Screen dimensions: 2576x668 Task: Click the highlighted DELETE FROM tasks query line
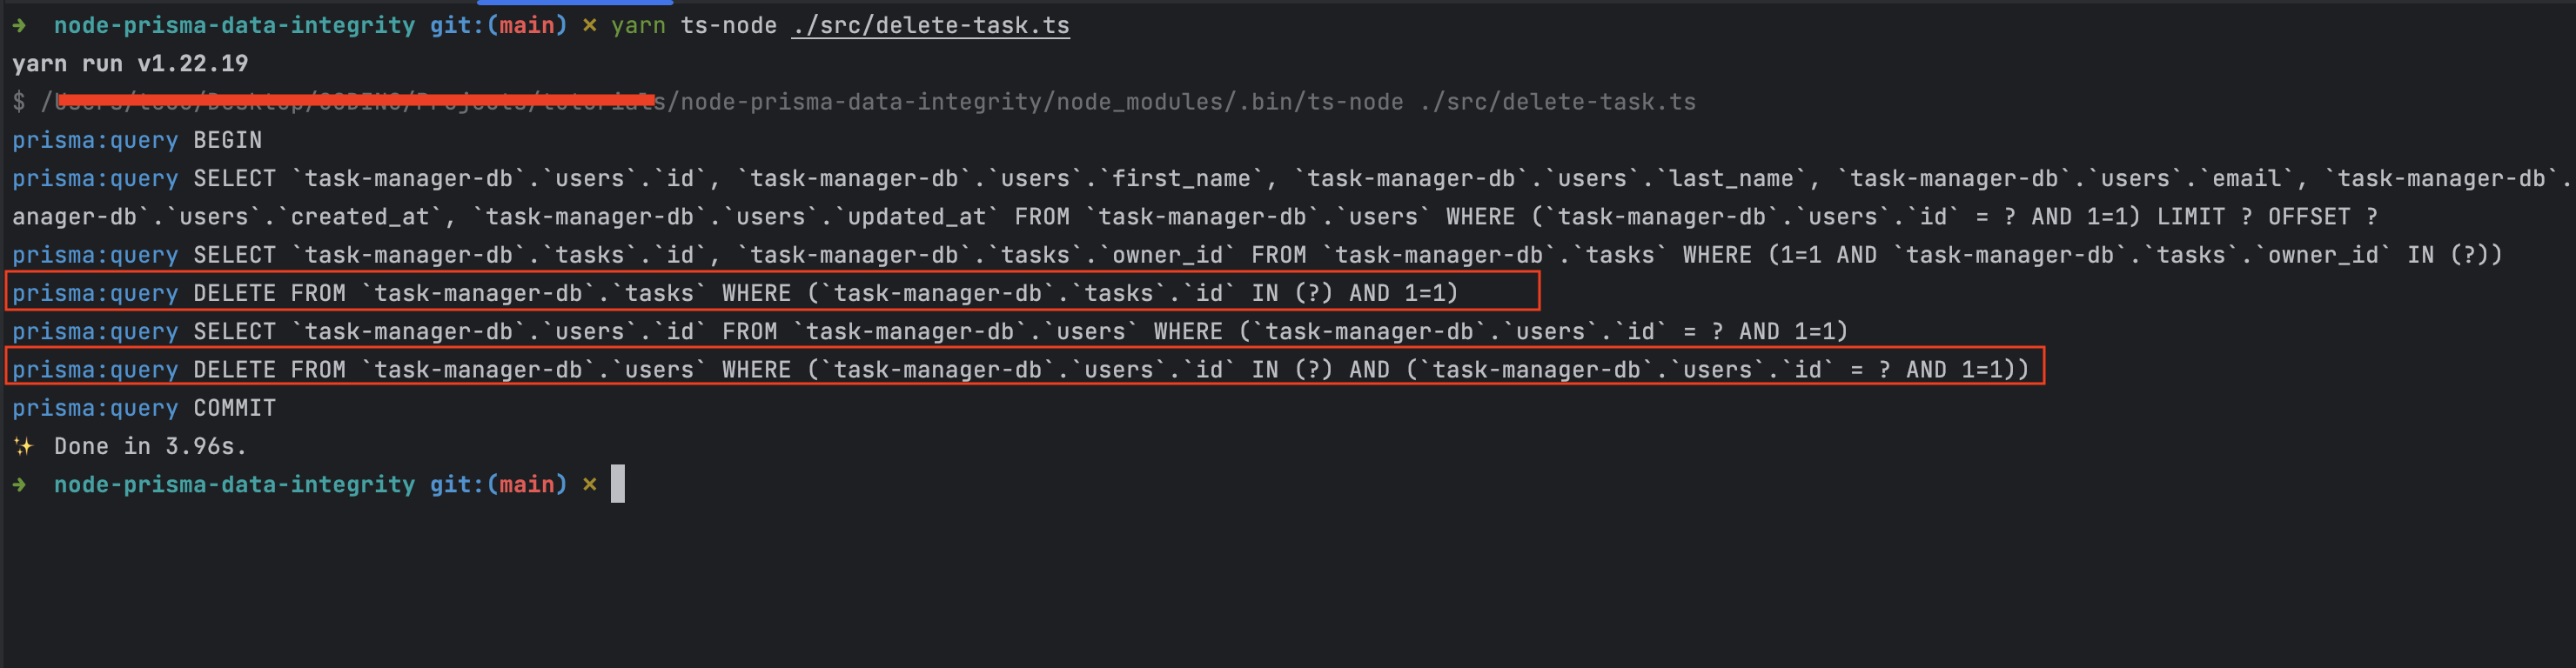point(772,292)
